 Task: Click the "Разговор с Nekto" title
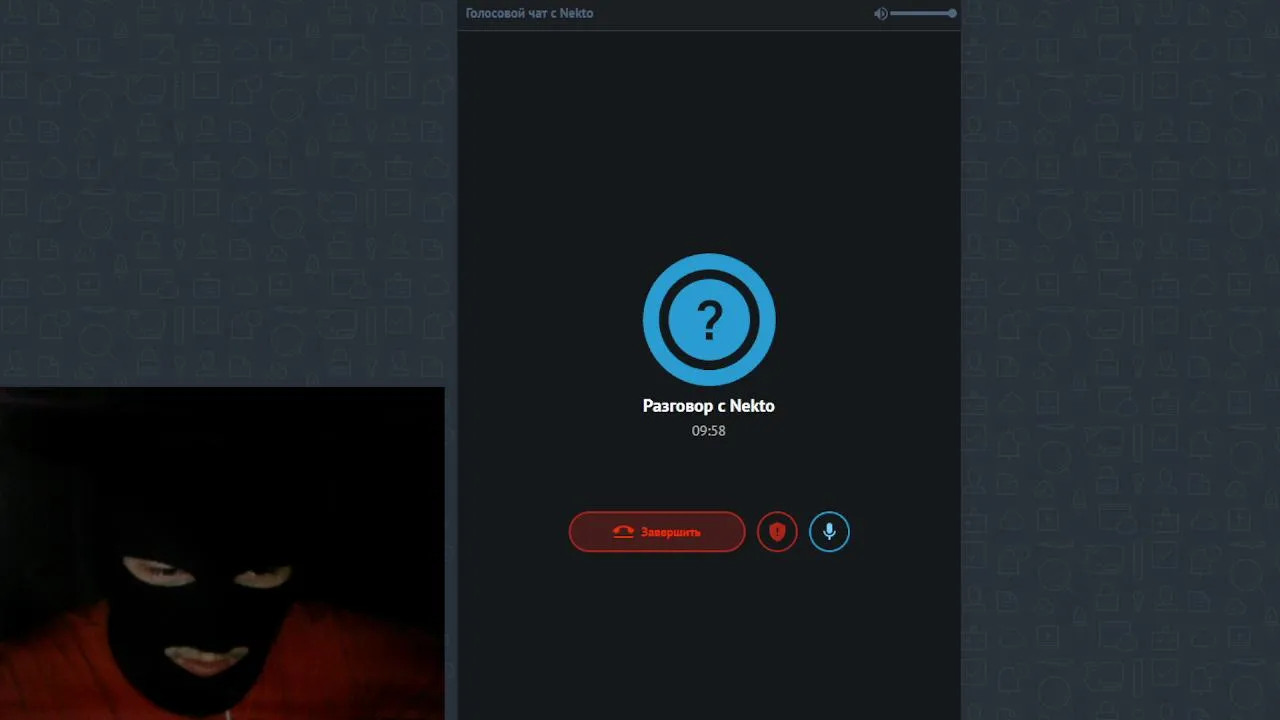[709, 406]
